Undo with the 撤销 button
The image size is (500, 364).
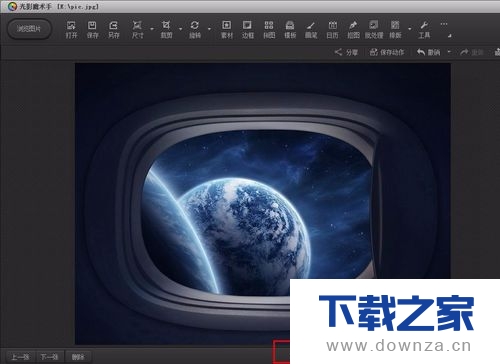point(428,52)
